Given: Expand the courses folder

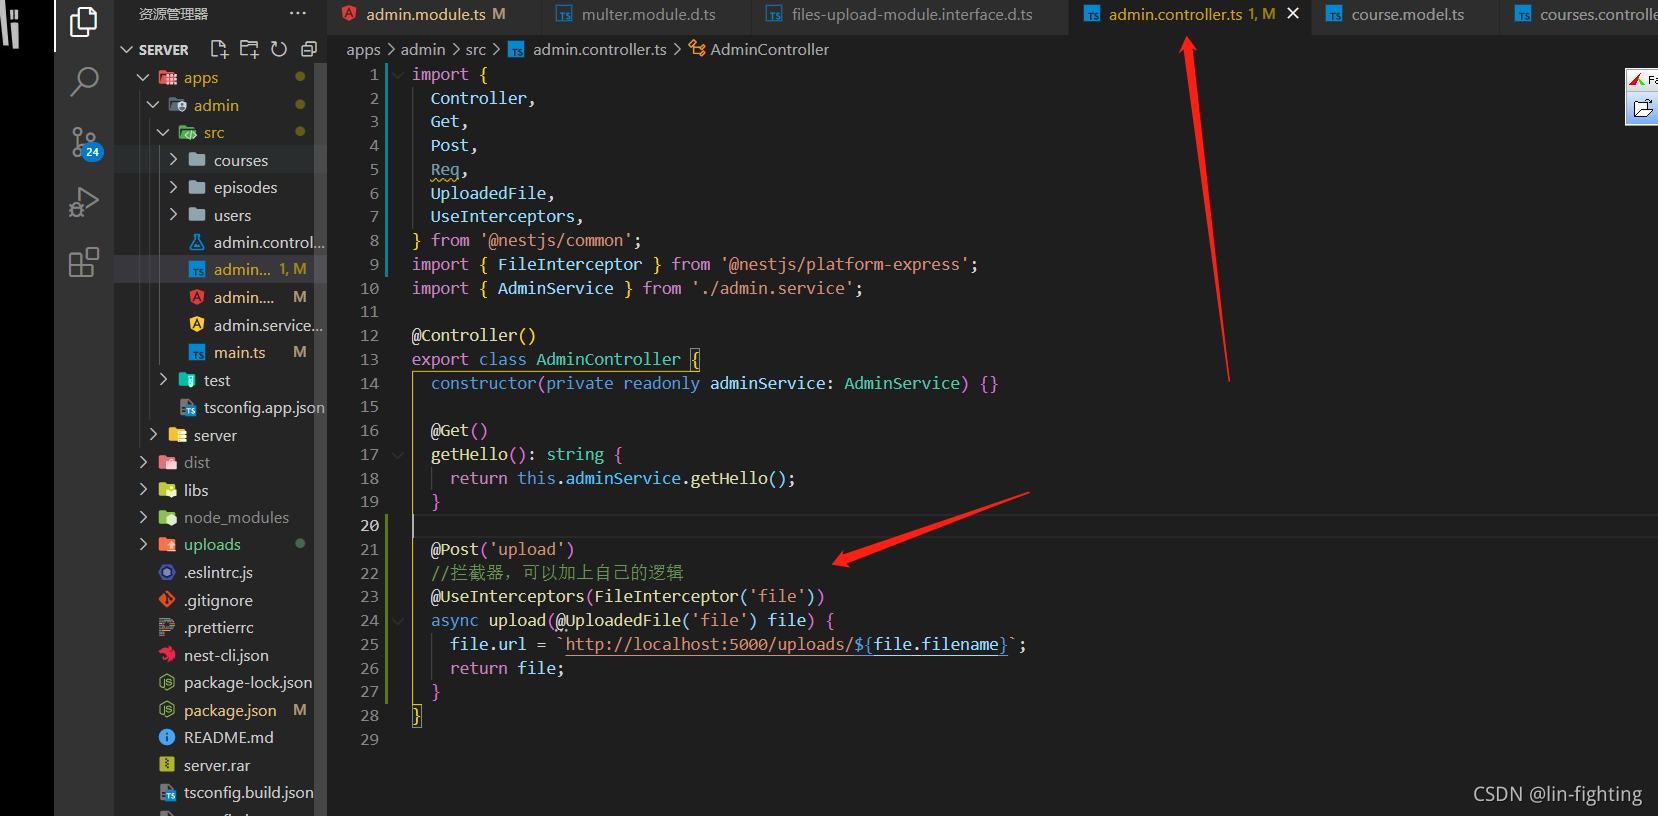Looking at the screenshot, I should 173,160.
